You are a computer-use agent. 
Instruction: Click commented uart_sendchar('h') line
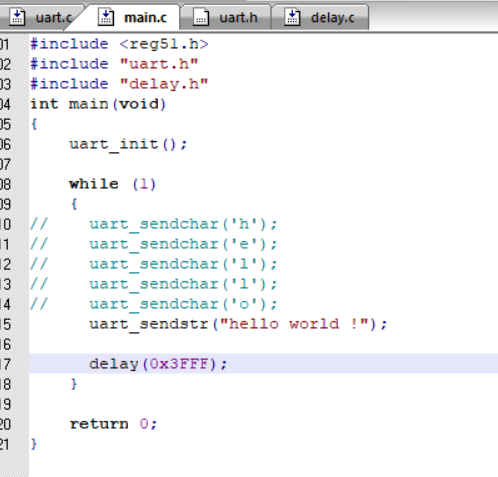153,224
